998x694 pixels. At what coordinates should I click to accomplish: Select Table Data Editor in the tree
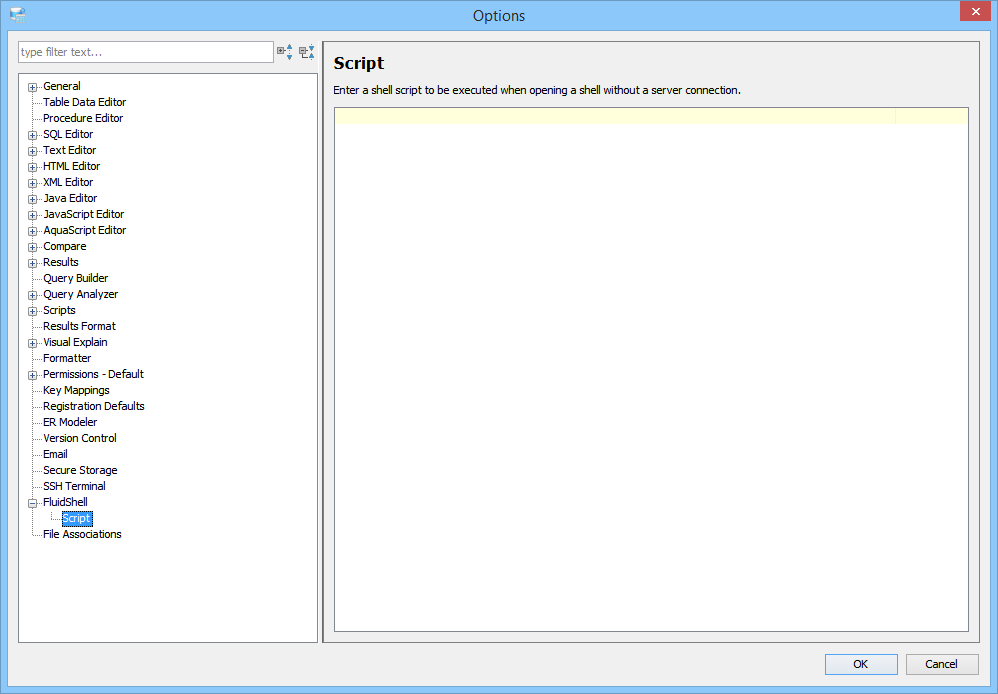pos(84,102)
